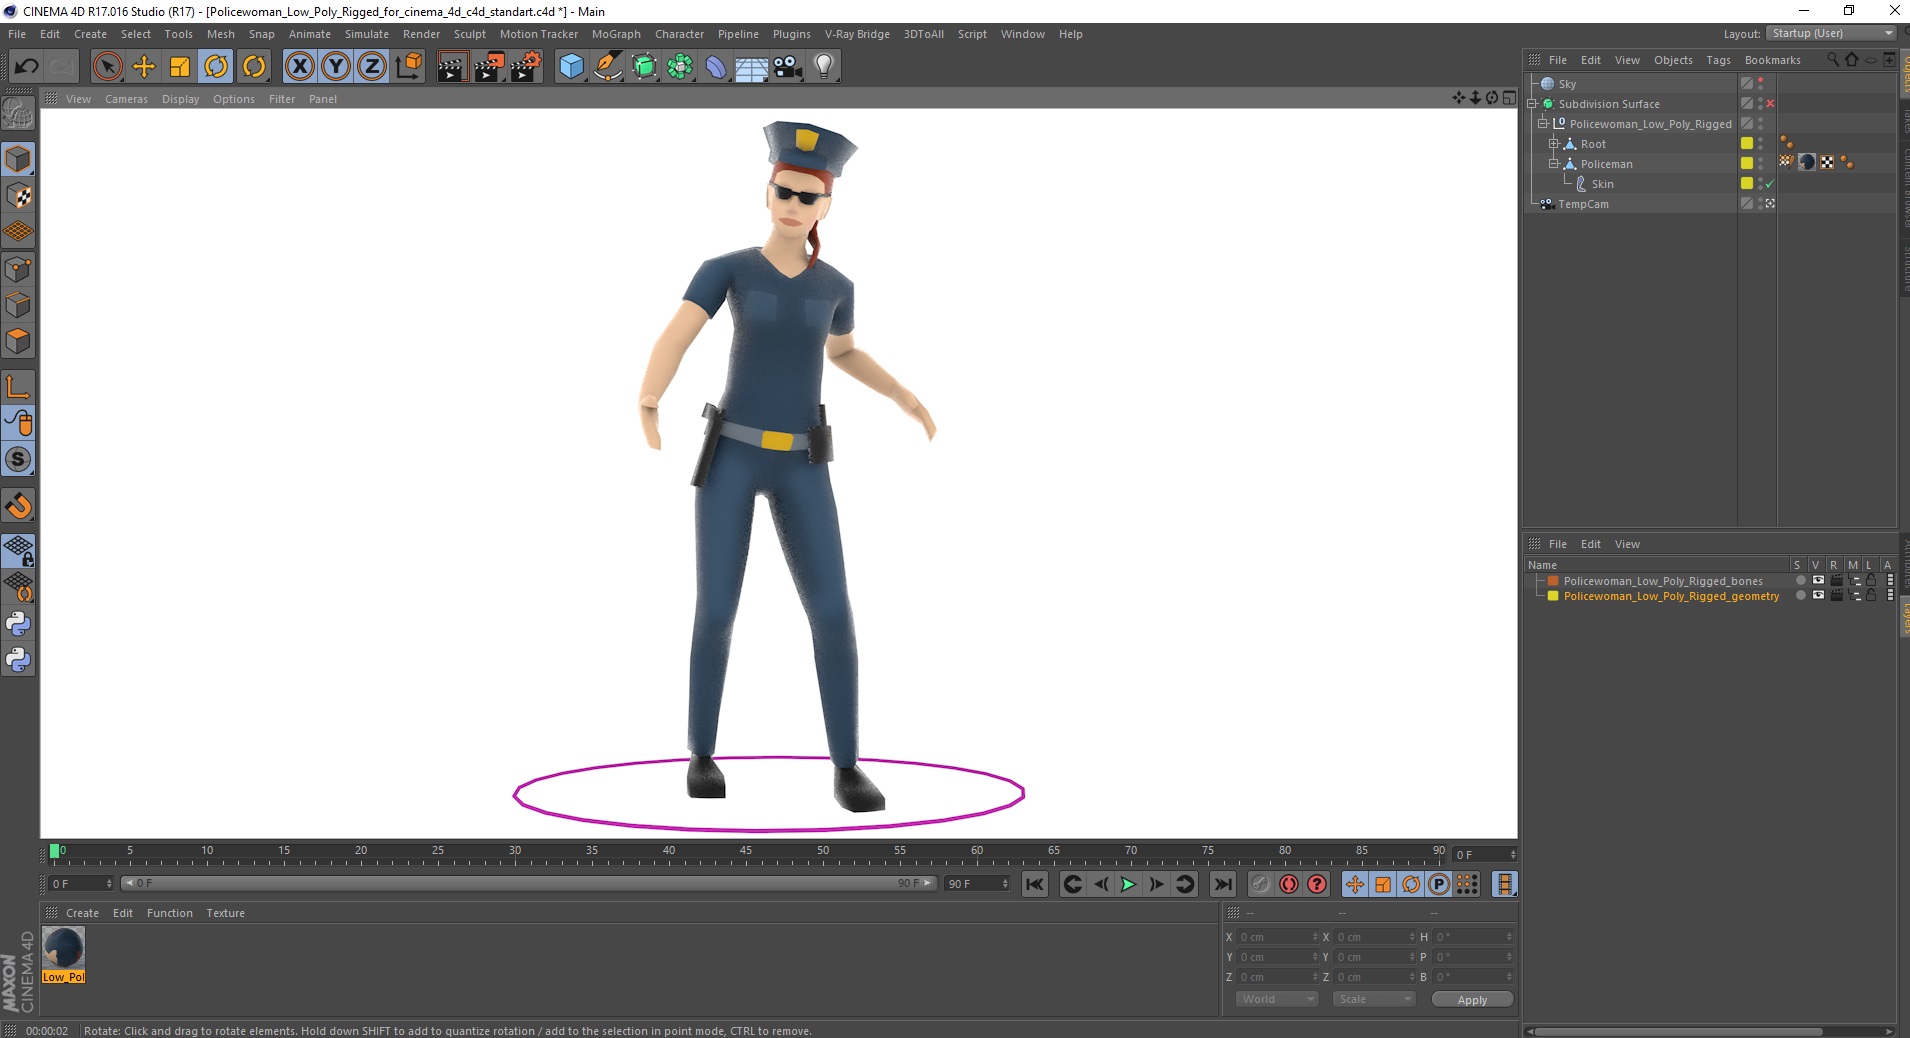Open Edit Render Settings icon
The image size is (1910, 1038).
coord(526,67)
